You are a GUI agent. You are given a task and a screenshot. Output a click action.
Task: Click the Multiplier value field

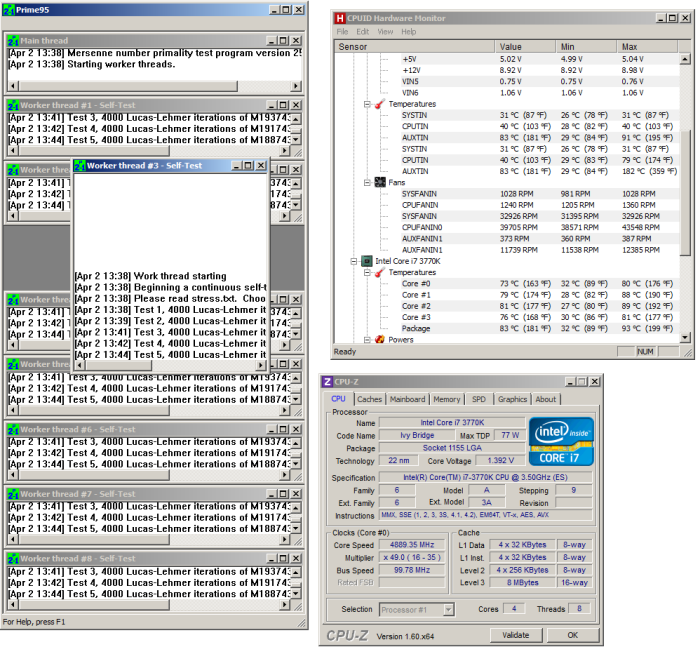(x=412, y=558)
